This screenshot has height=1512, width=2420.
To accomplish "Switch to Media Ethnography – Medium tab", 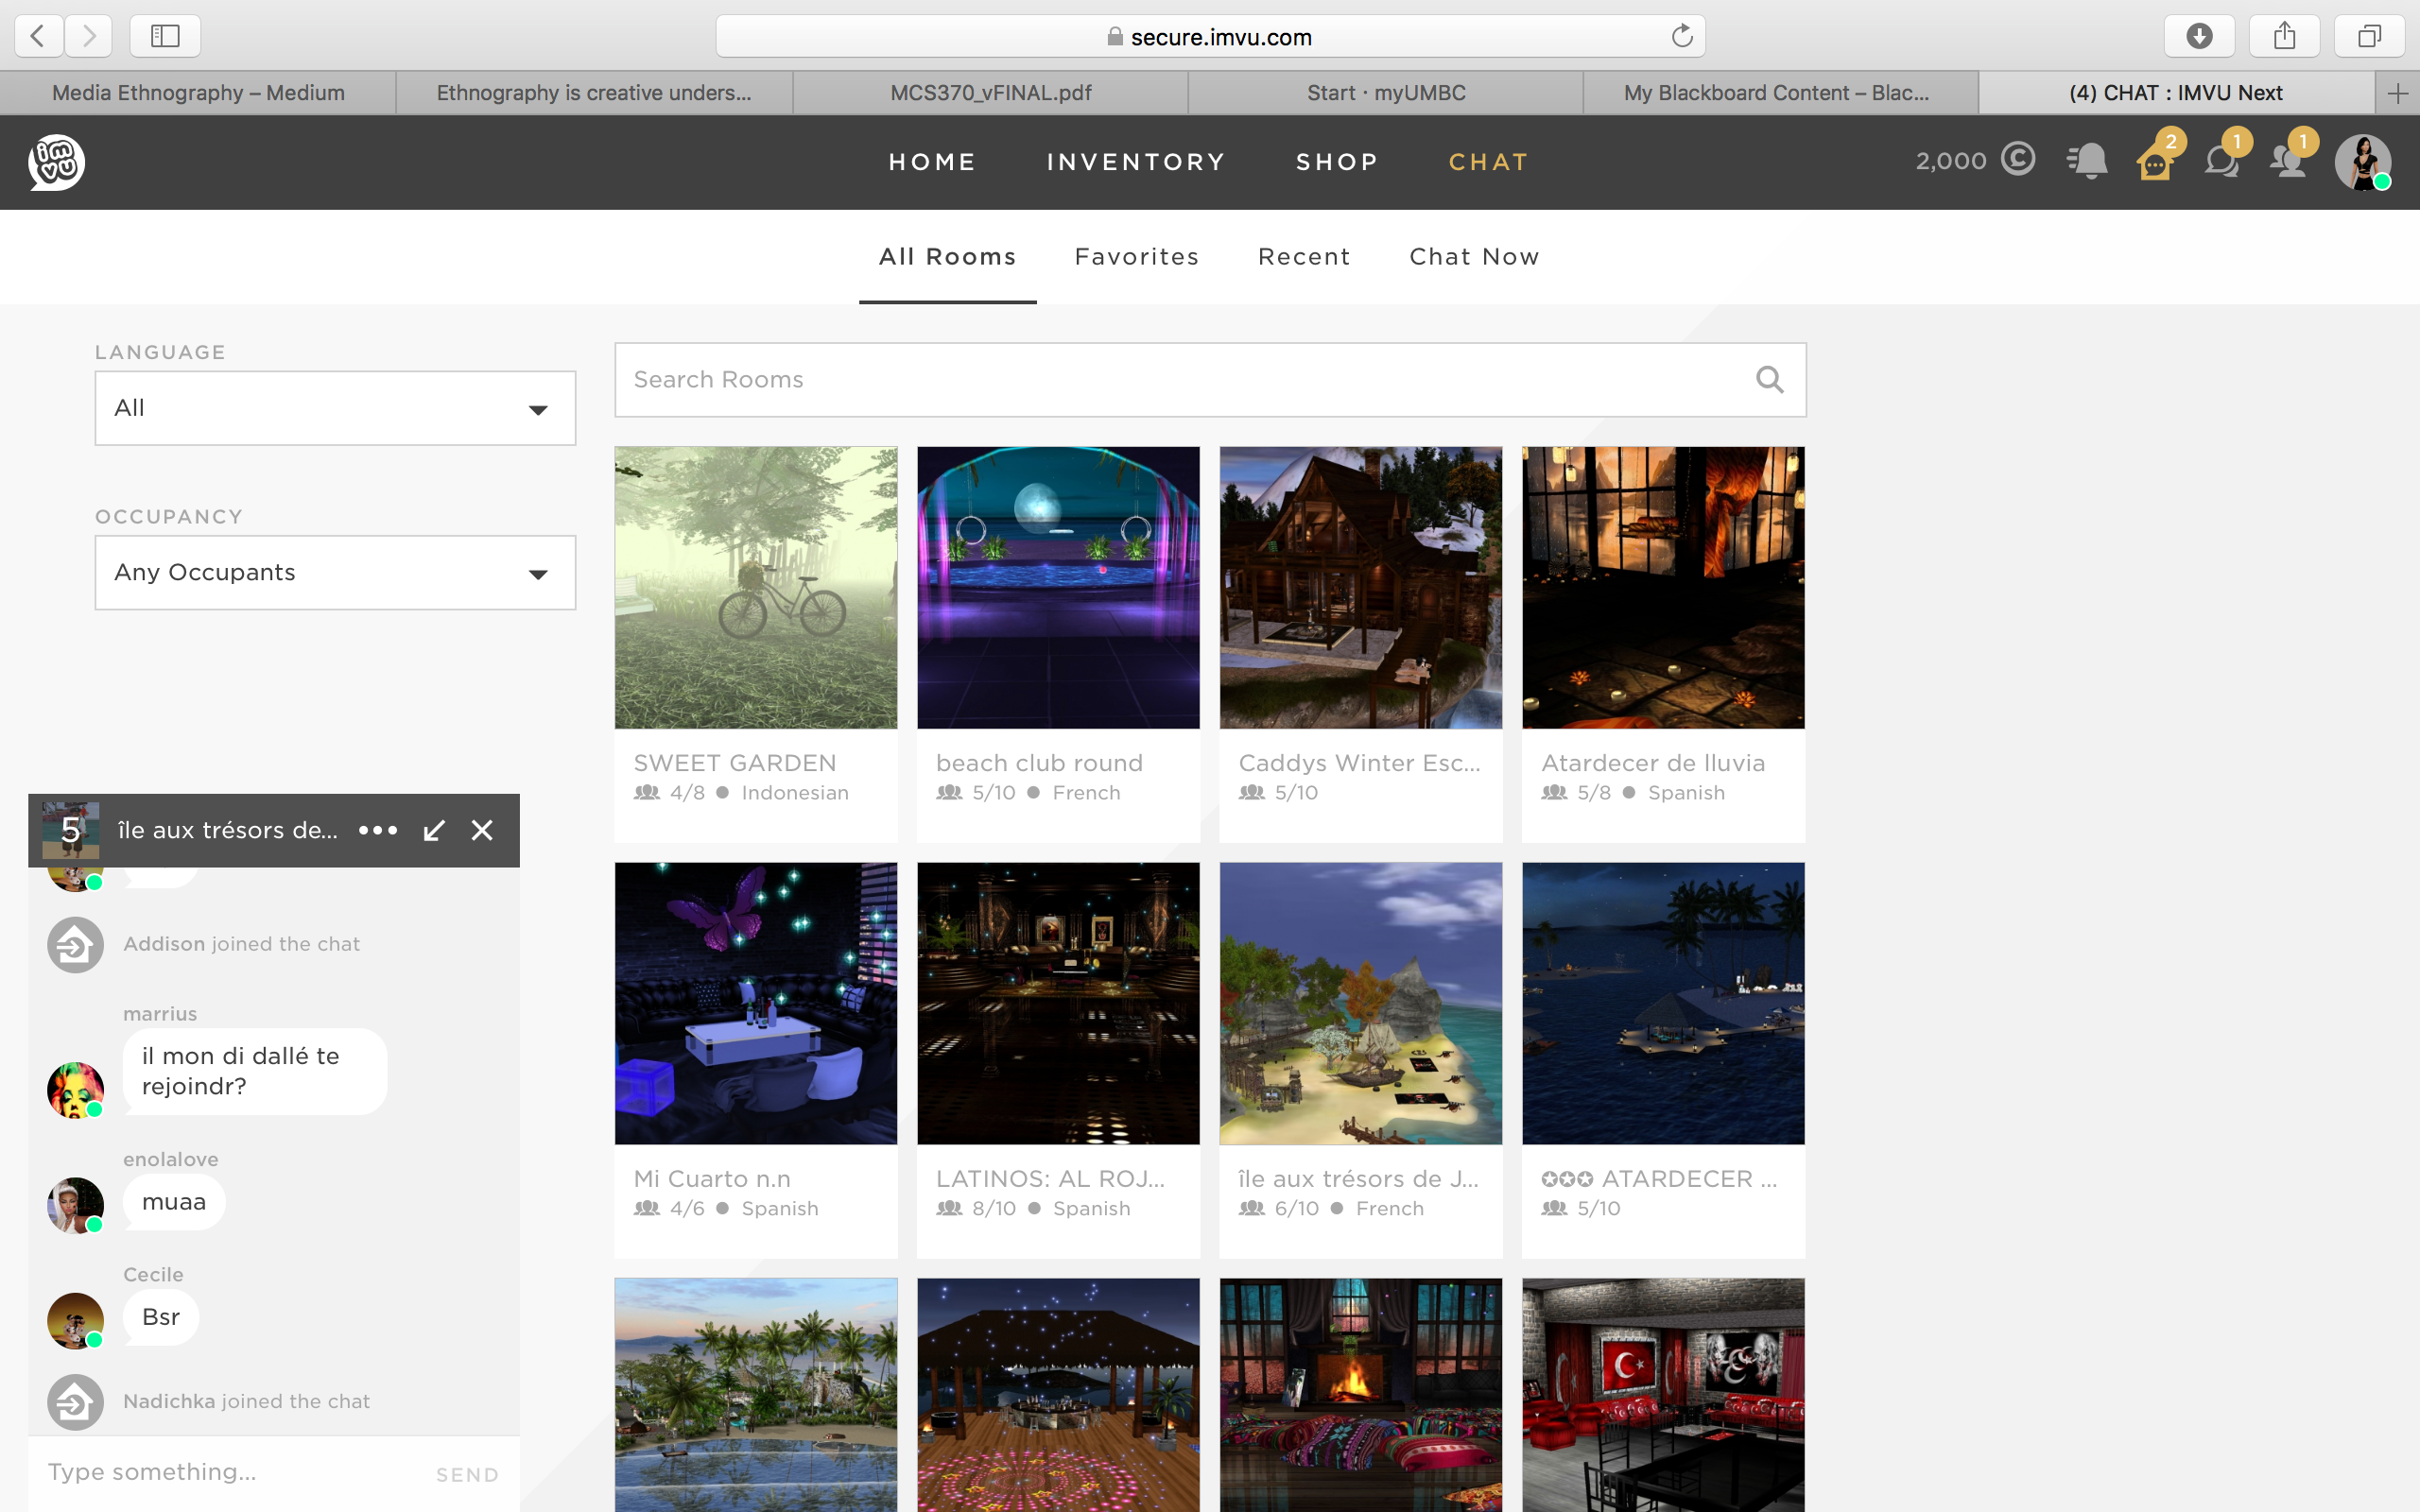I will [x=198, y=93].
